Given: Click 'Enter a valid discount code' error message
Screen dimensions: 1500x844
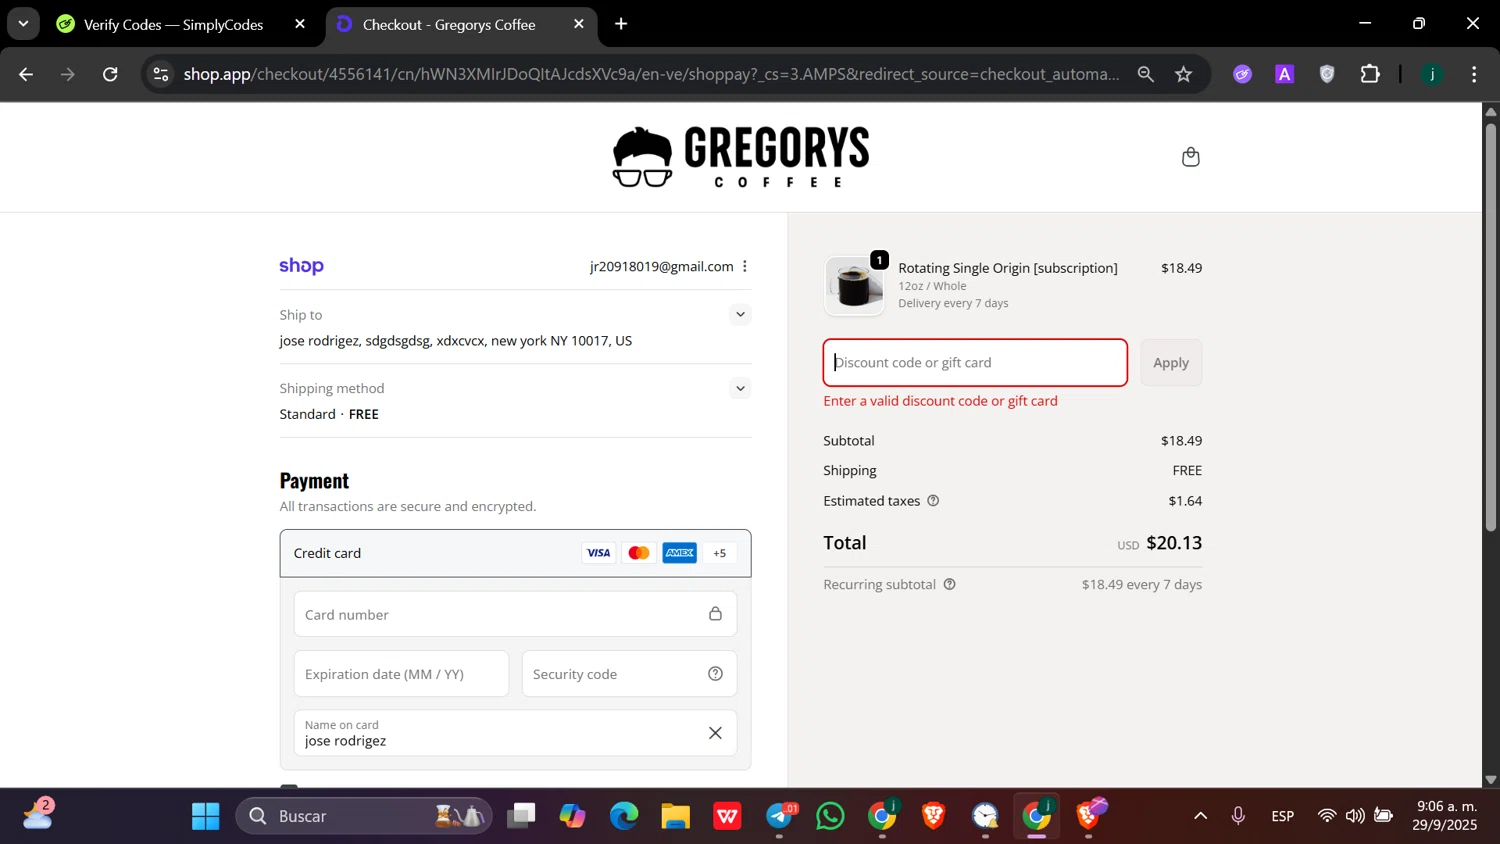Looking at the screenshot, I should [940, 401].
